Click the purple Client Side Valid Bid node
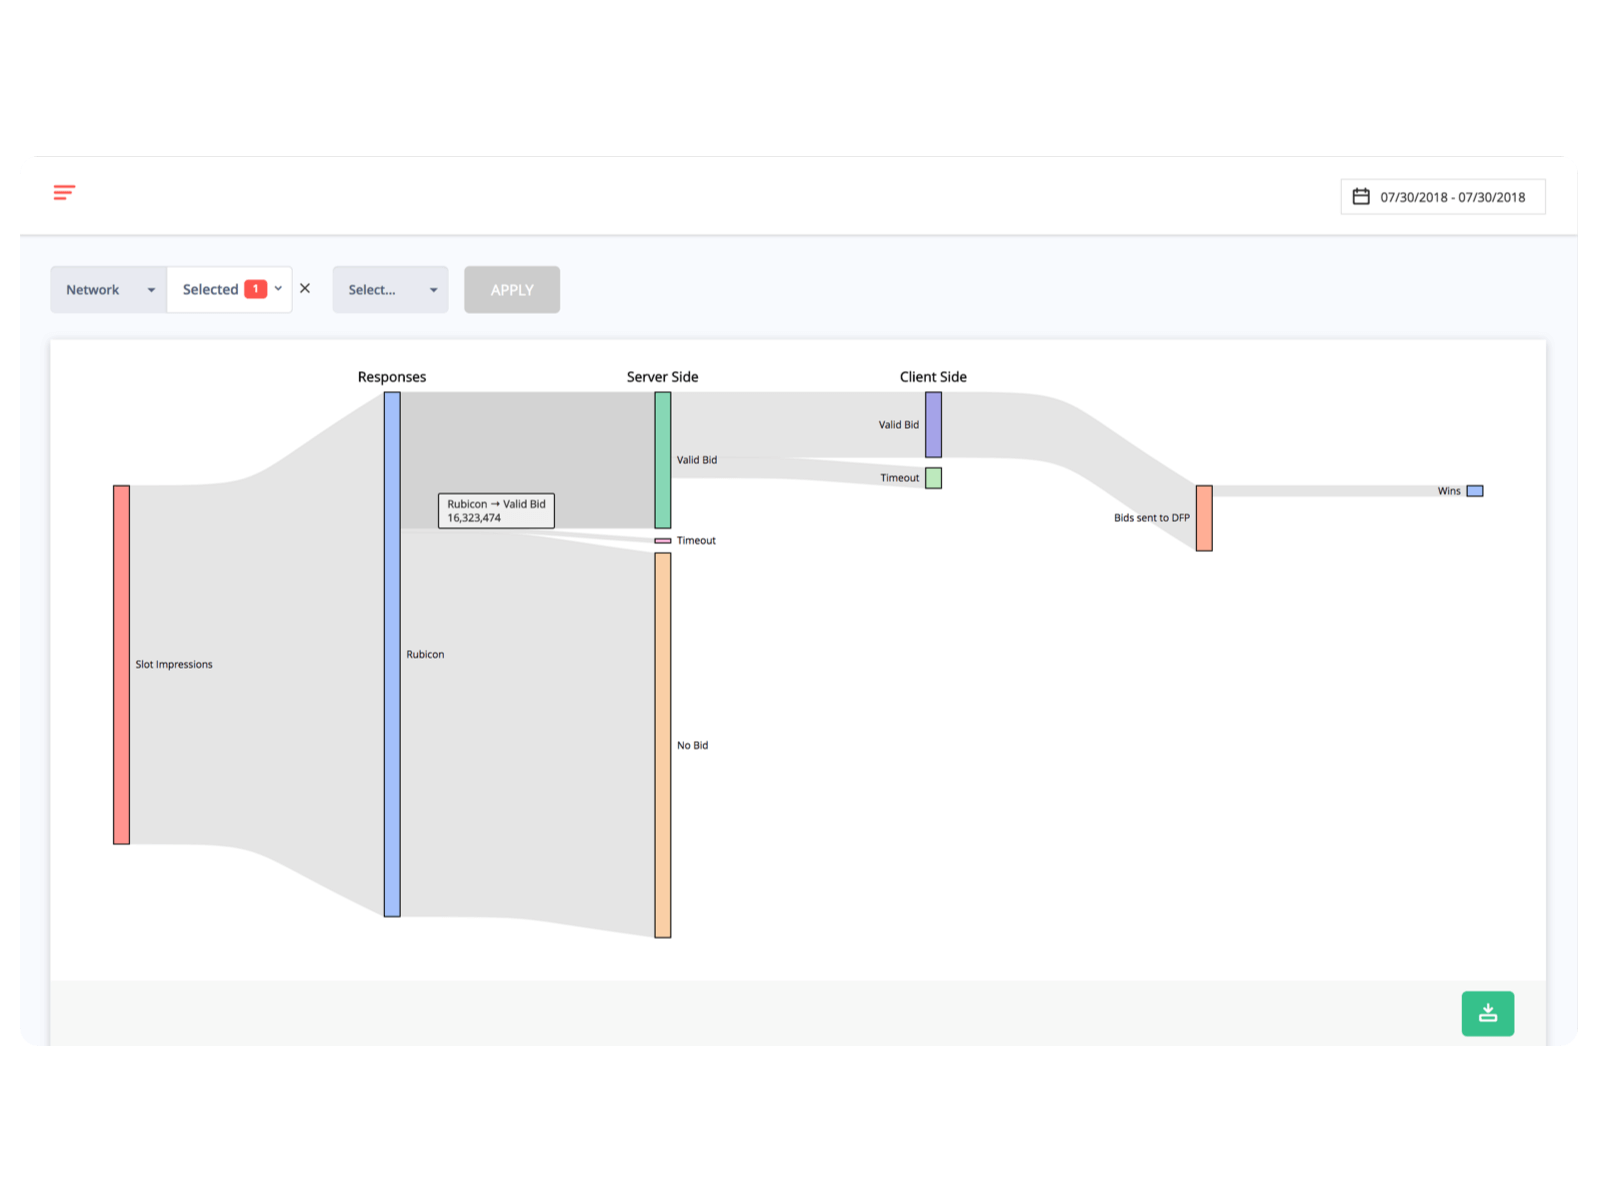This screenshot has height=1202, width=1598. pyautogui.click(x=933, y=424)
